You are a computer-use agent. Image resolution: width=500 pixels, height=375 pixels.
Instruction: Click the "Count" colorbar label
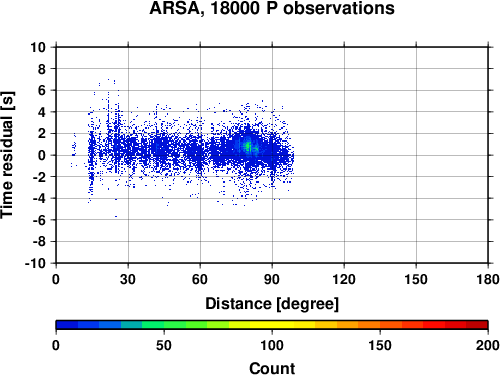[x=272, y=368]
